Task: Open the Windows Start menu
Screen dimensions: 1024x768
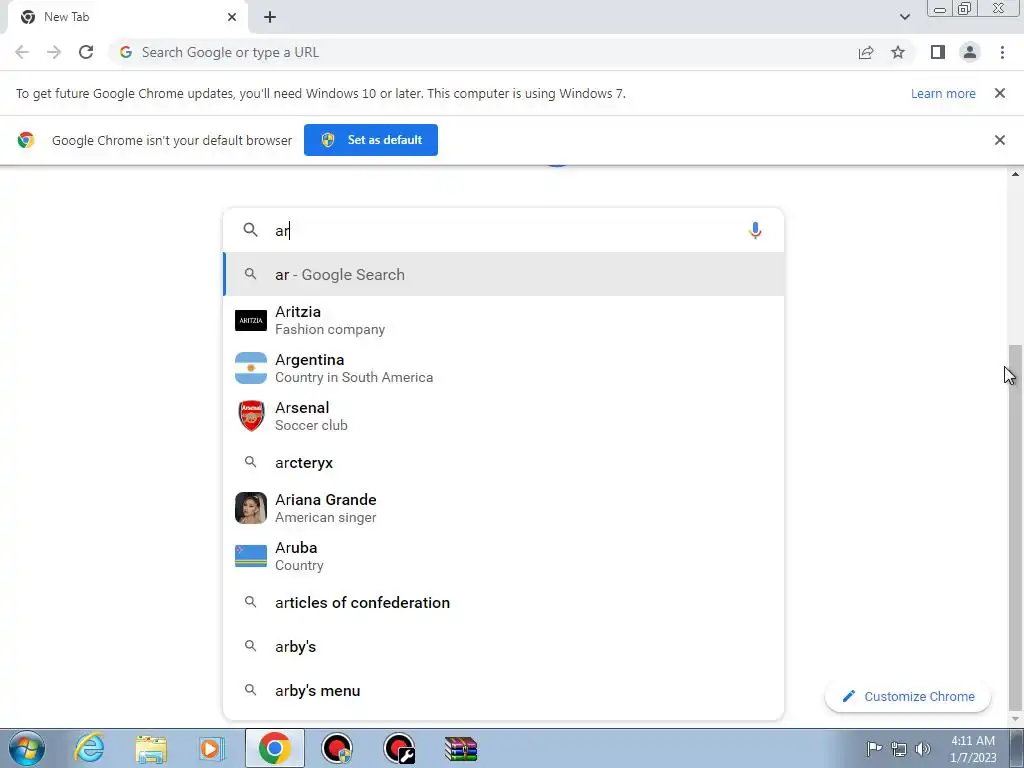Action: (27, 748)
